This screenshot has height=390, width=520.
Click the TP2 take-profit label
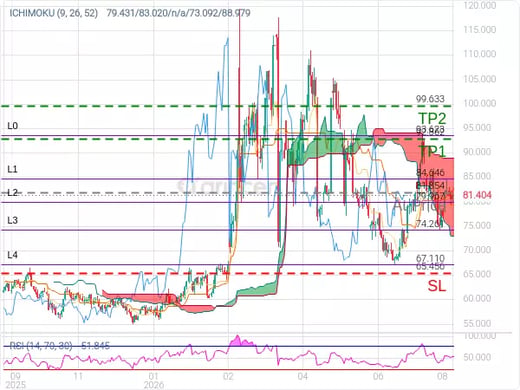[x=432, y=118]
